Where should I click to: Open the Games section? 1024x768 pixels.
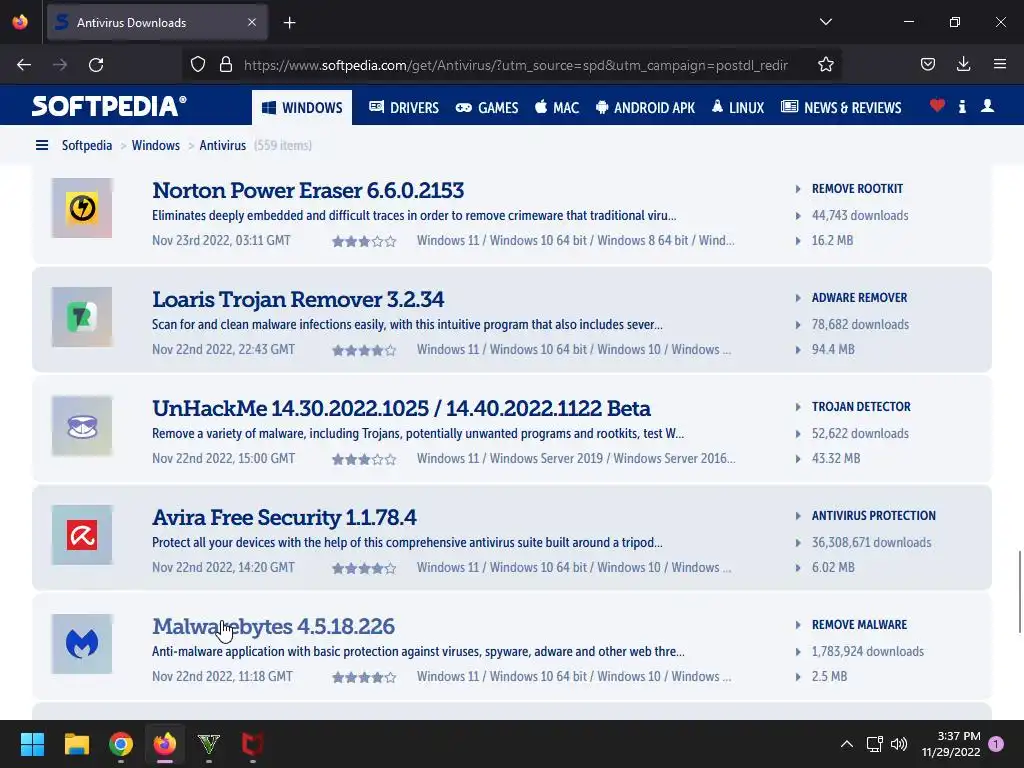[487, 108]
